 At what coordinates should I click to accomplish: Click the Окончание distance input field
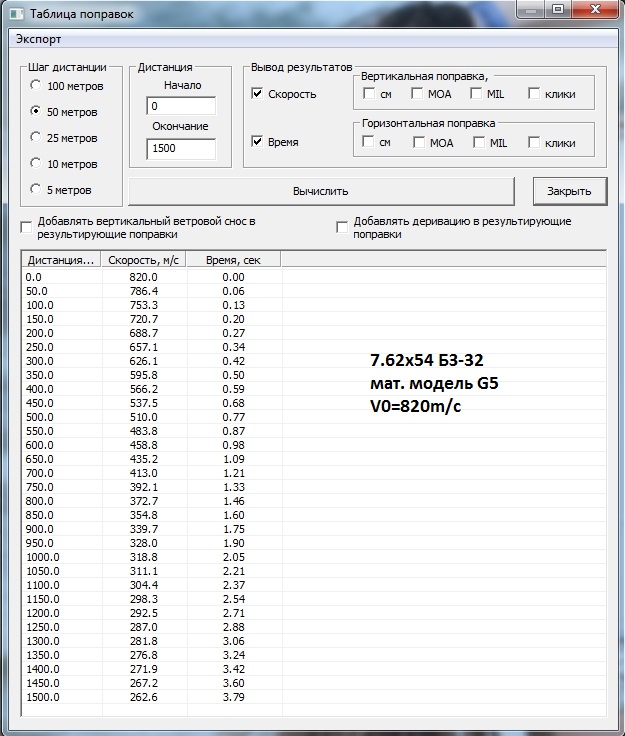(x=181, y=148)
